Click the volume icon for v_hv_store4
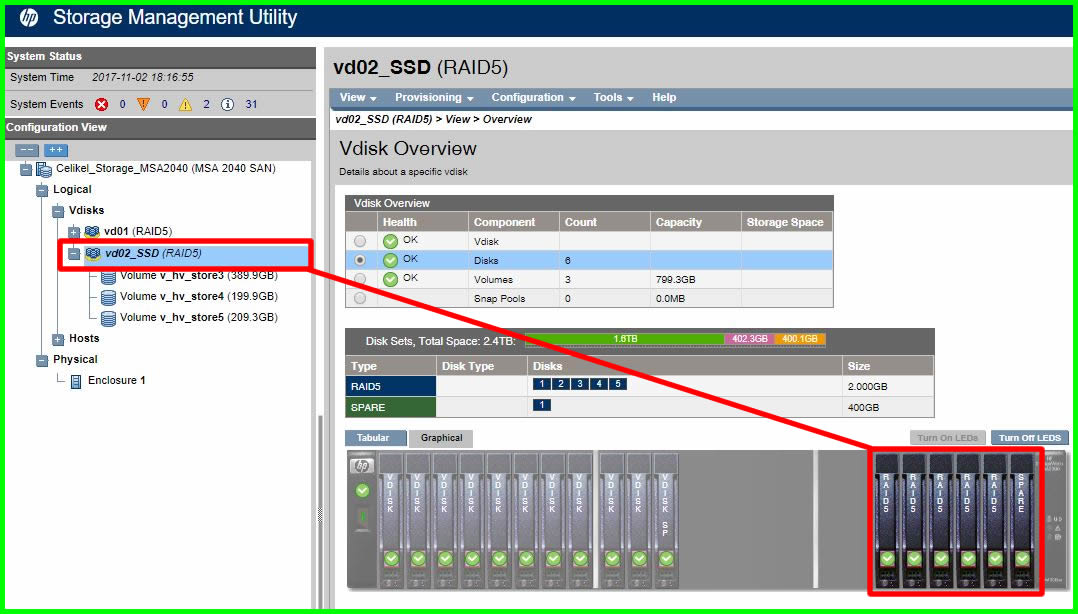The image size is (1078, 614). coord(108,297)
